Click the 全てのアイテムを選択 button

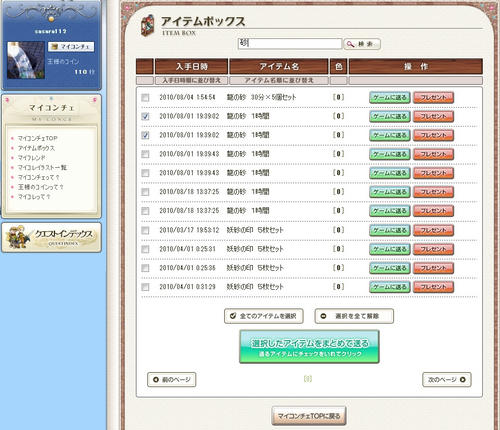264,316
